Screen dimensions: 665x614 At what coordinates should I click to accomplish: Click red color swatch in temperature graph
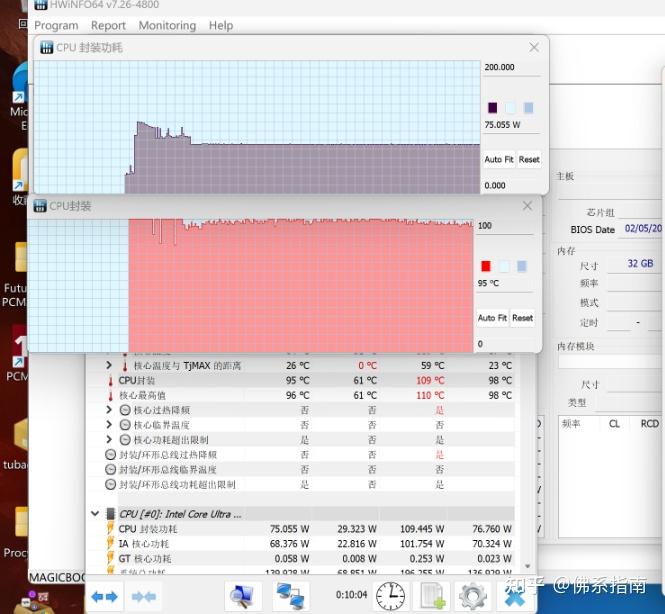tap(486, 266)
